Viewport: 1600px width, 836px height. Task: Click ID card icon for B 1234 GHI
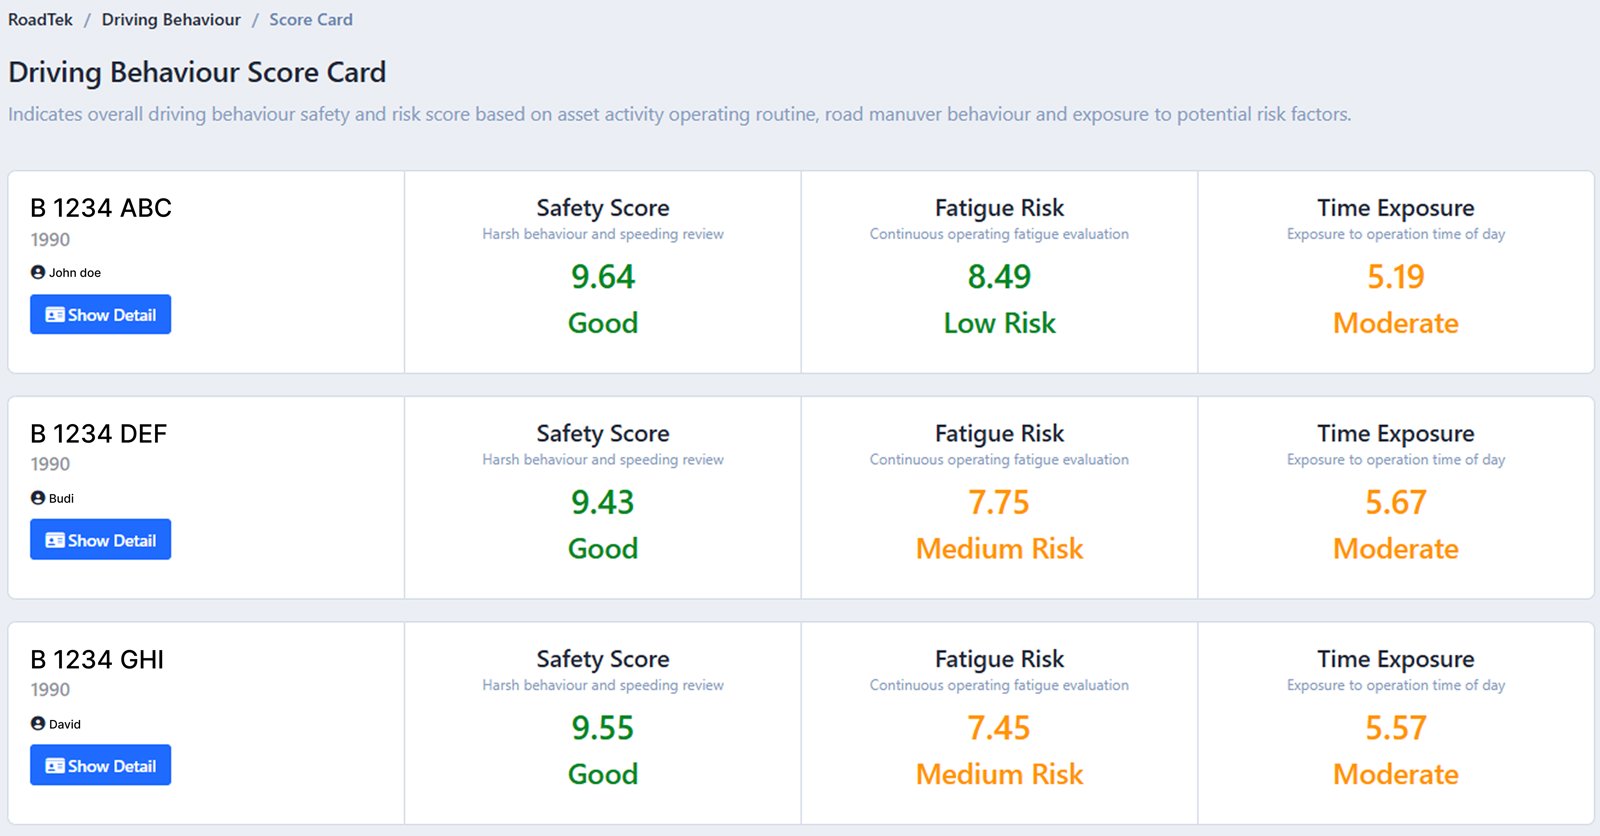(x=55, y=766)
